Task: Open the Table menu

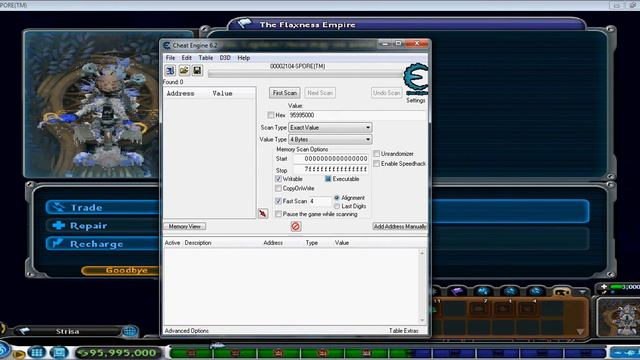Action: (205, 58)
